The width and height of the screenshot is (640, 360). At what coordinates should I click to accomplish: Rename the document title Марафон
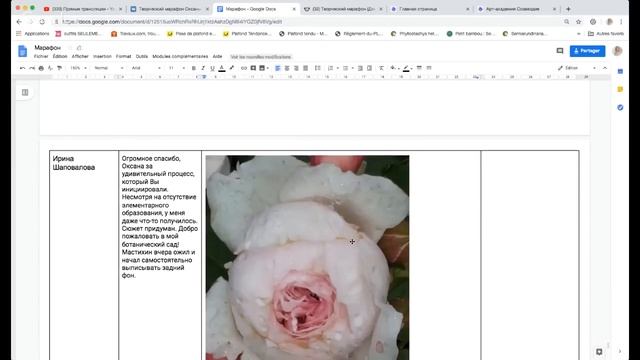(x=47, y=48)
